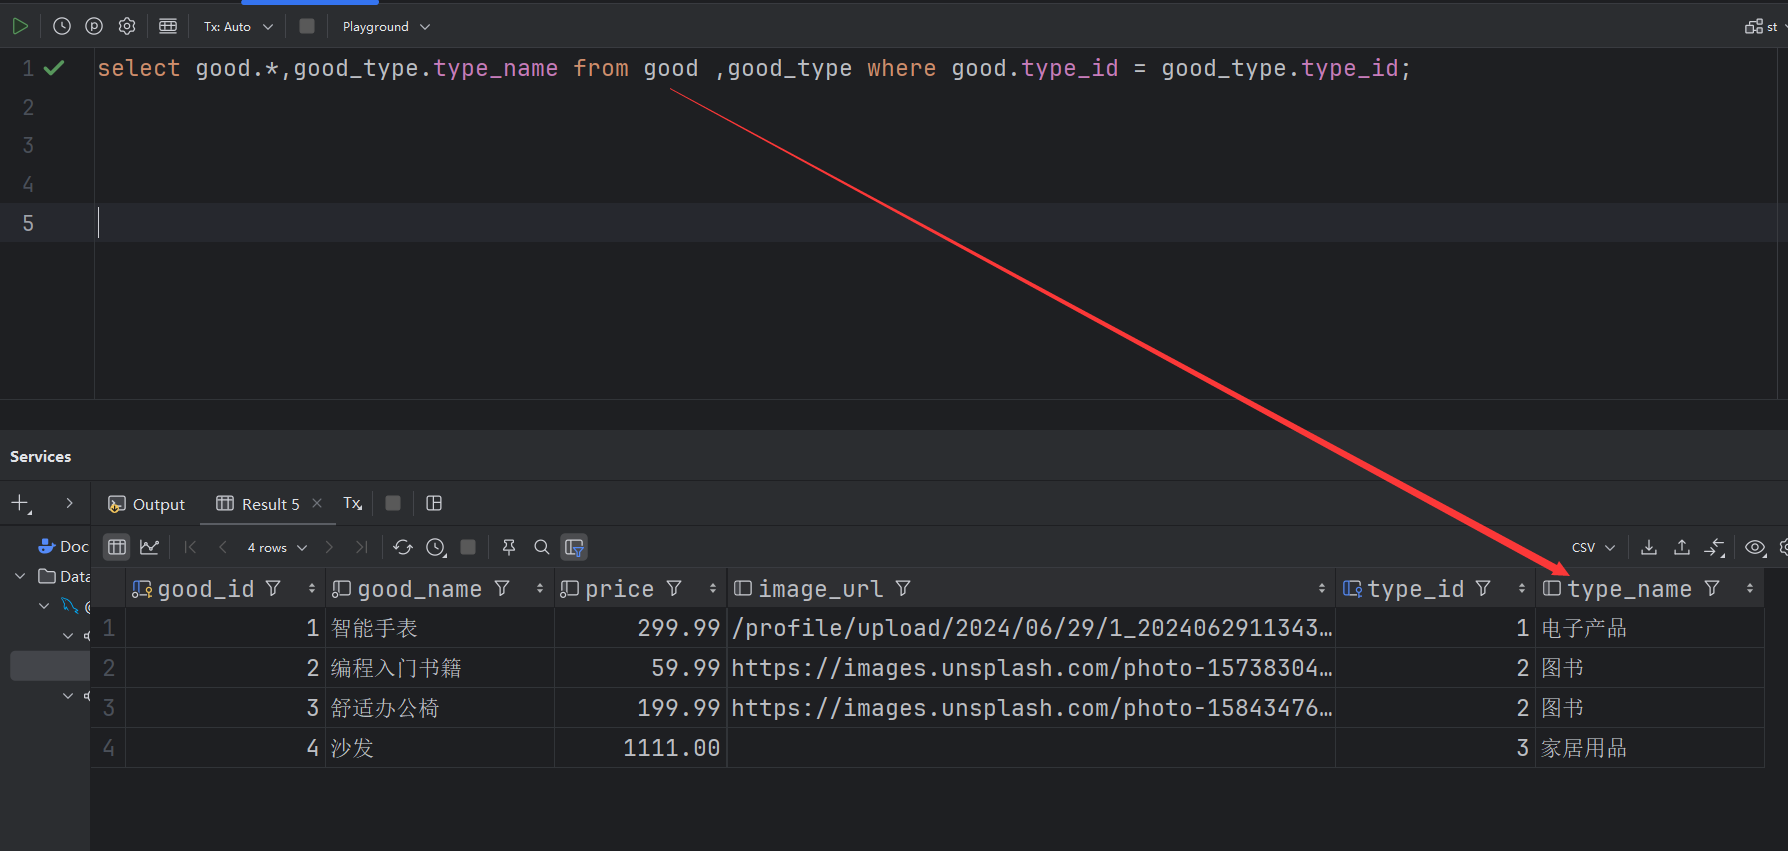This screenshot has height=851, width=1788.
Task: Expand the Services tree chevron
Action: 69,503
